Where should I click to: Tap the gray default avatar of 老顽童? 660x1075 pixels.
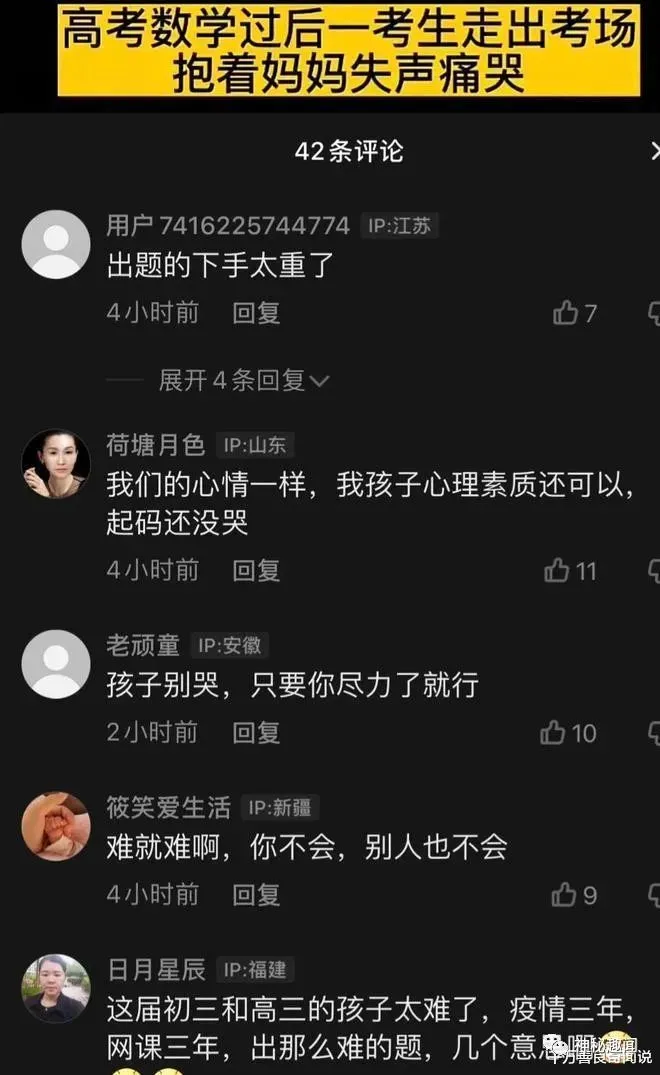[56, 664]
